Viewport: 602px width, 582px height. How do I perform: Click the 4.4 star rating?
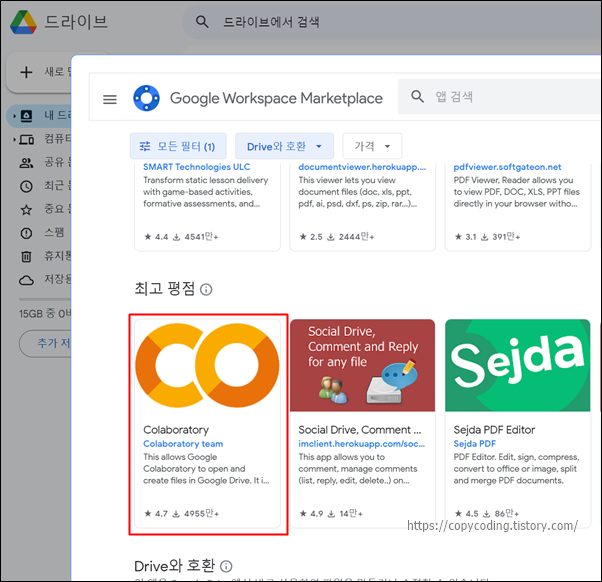[x=156, y=237]
